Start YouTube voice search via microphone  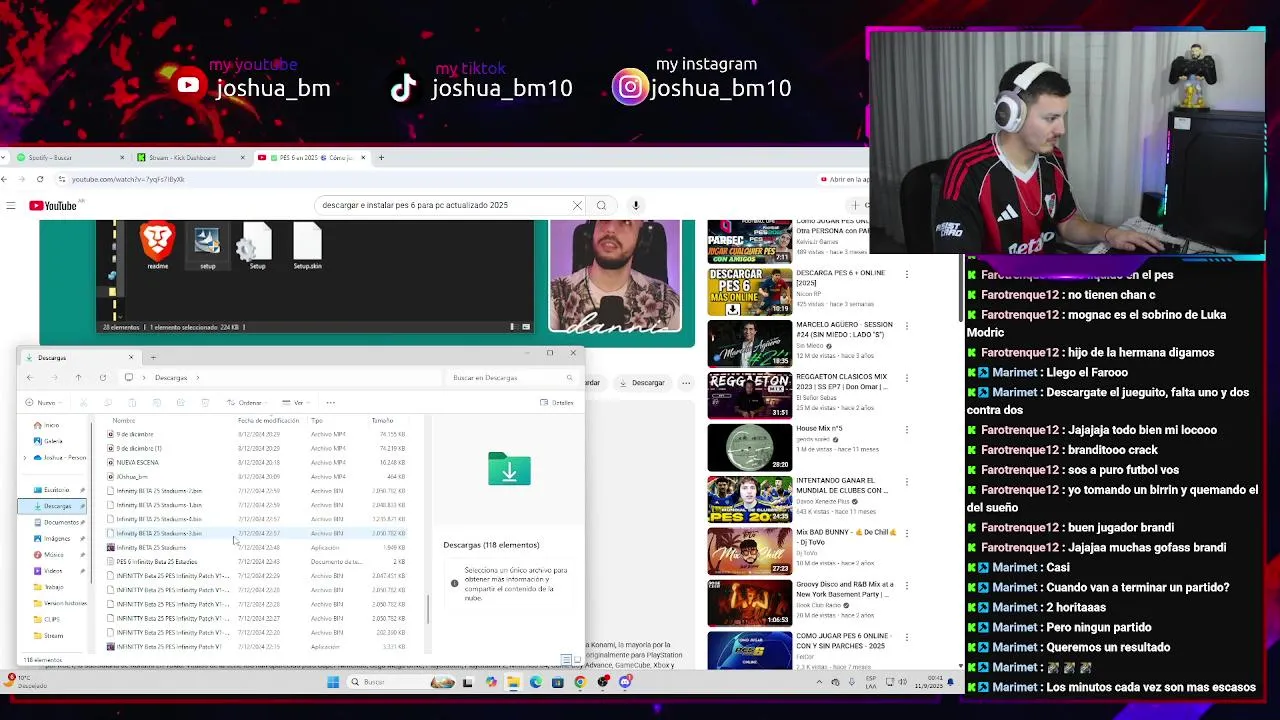click(x=635, y=205)
